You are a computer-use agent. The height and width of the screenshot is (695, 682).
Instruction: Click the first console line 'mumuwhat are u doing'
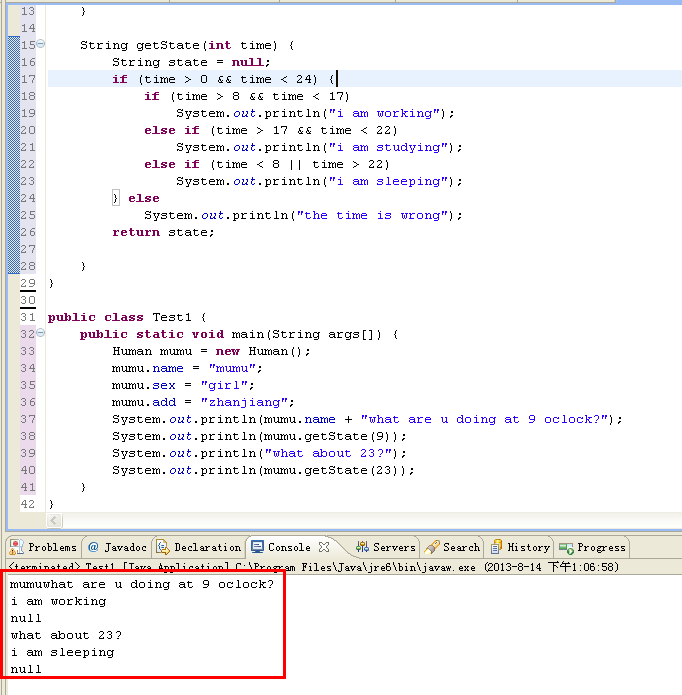pyautogui.click(x=142, y=585)
